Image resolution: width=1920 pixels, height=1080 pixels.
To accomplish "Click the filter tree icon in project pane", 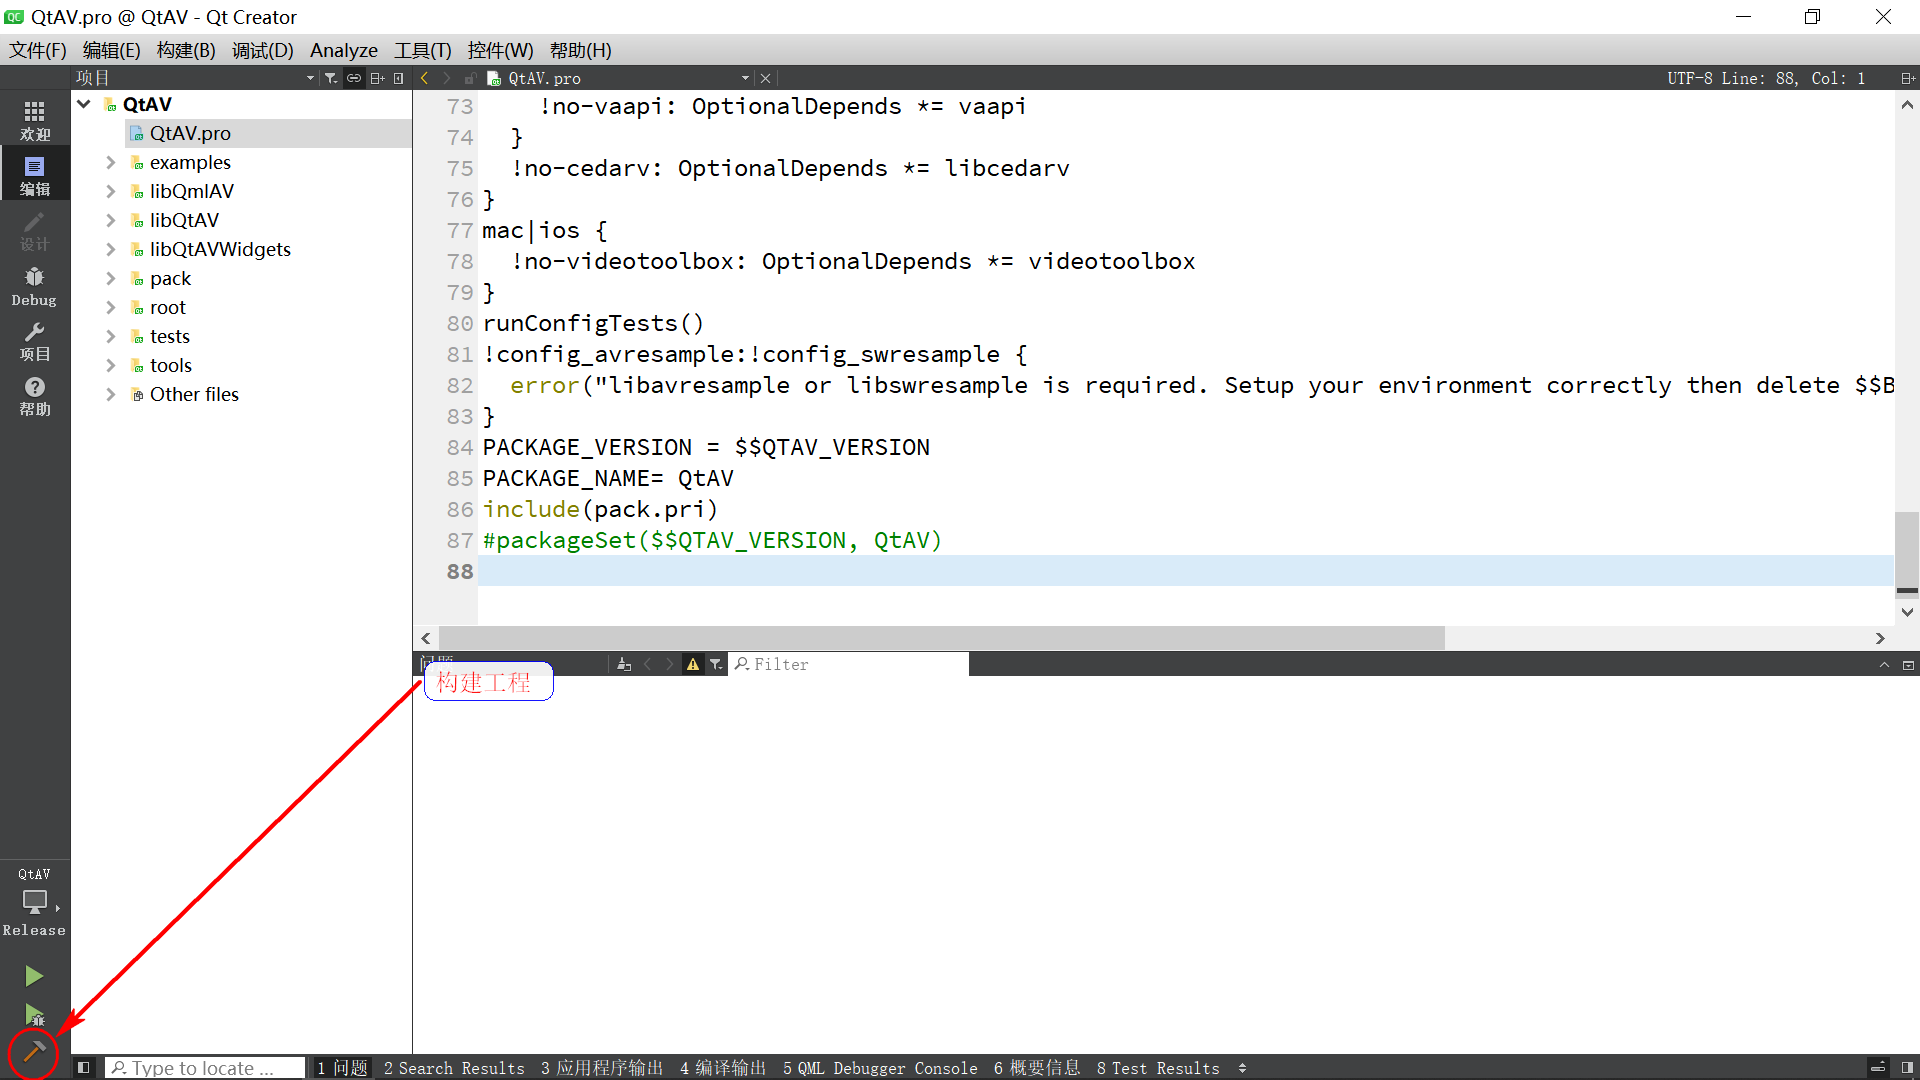I will [331, 78].
